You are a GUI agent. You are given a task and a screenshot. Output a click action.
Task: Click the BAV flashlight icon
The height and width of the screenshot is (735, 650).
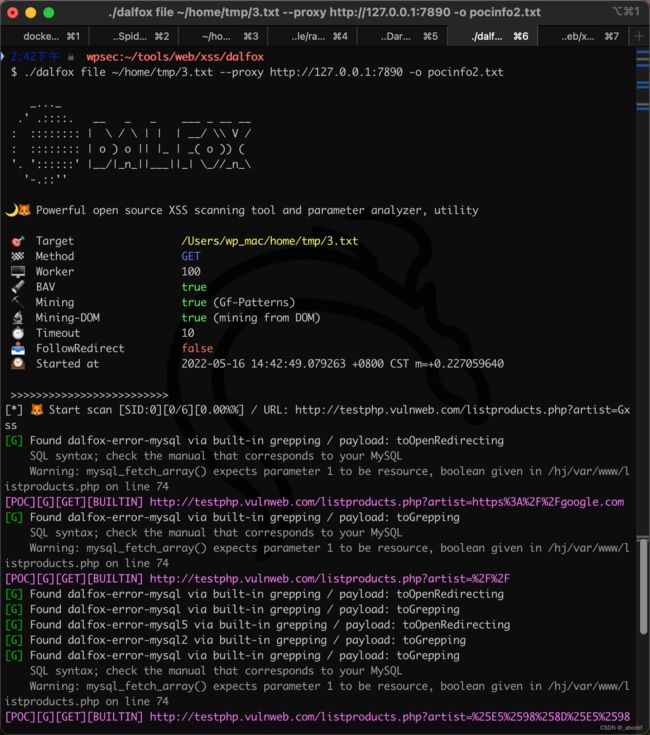pyautogui.click(x=18, y=287)
